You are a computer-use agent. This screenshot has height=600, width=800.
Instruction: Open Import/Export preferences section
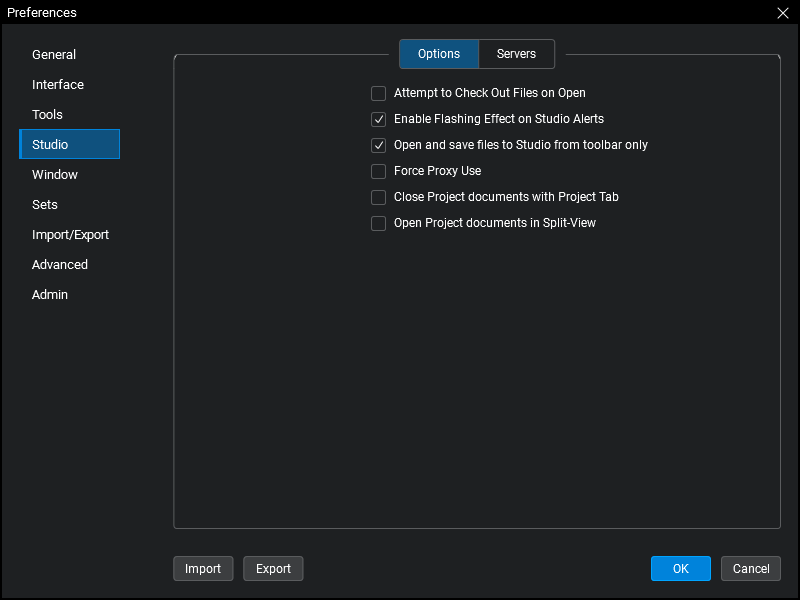pos(70,235)
